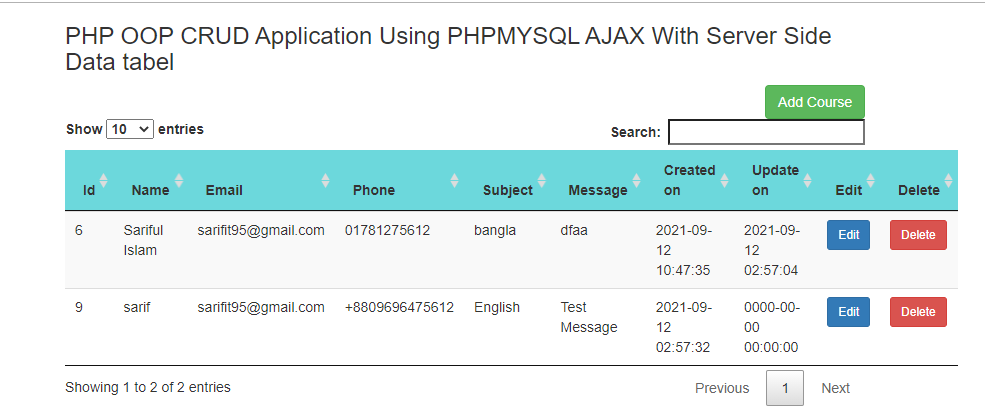
Task: Delete the sarif record row
Action: coord(918,312)
